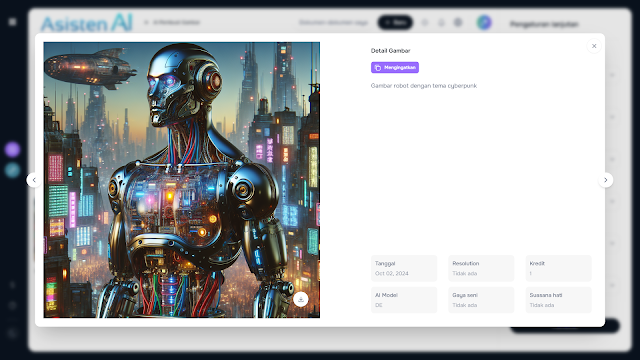Click the Kredit info card
Viewport: 640px width, 360px height.
[558, 268]
